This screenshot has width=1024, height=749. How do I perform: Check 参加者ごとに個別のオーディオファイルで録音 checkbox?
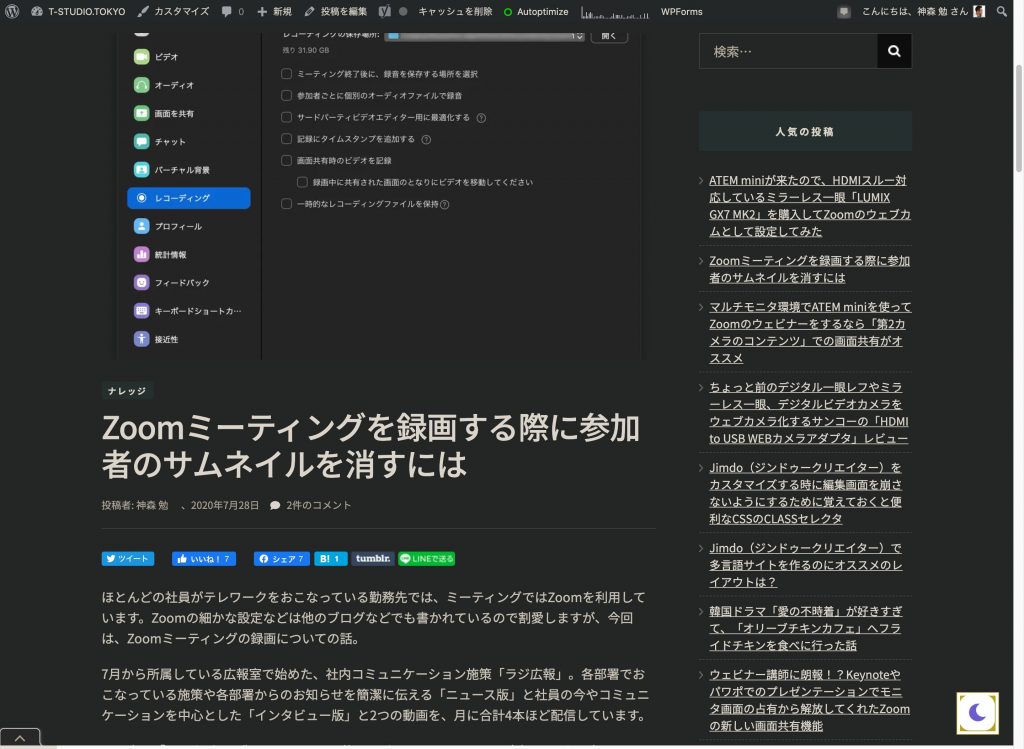(286, 95)
